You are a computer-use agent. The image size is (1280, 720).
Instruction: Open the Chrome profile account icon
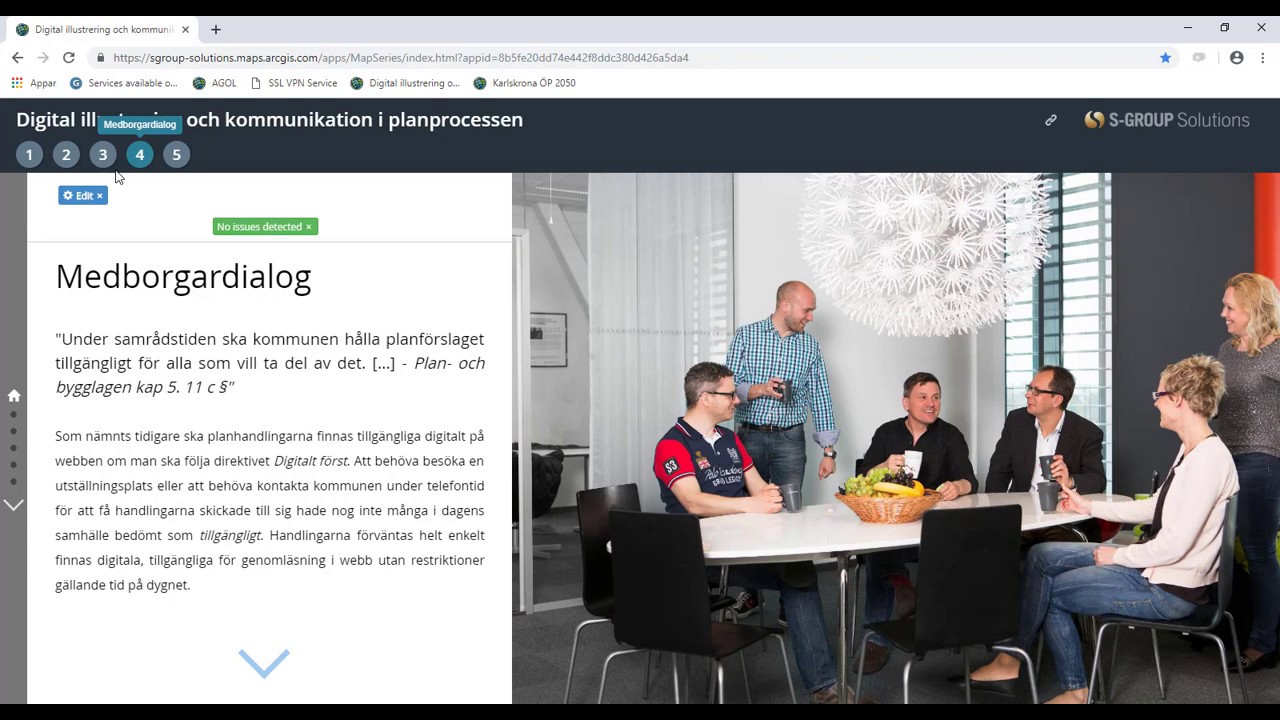click(x=1237, y=58)
